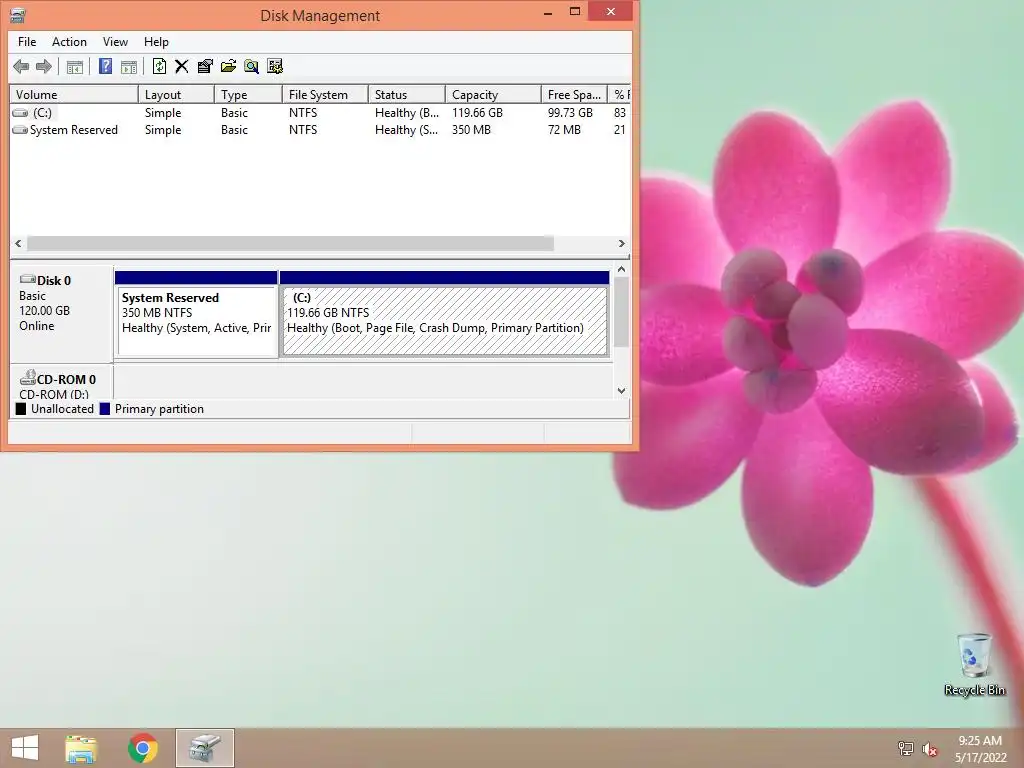Open the File menu
The height and width of the screenshot is (768, 1024).
[27, 42]
